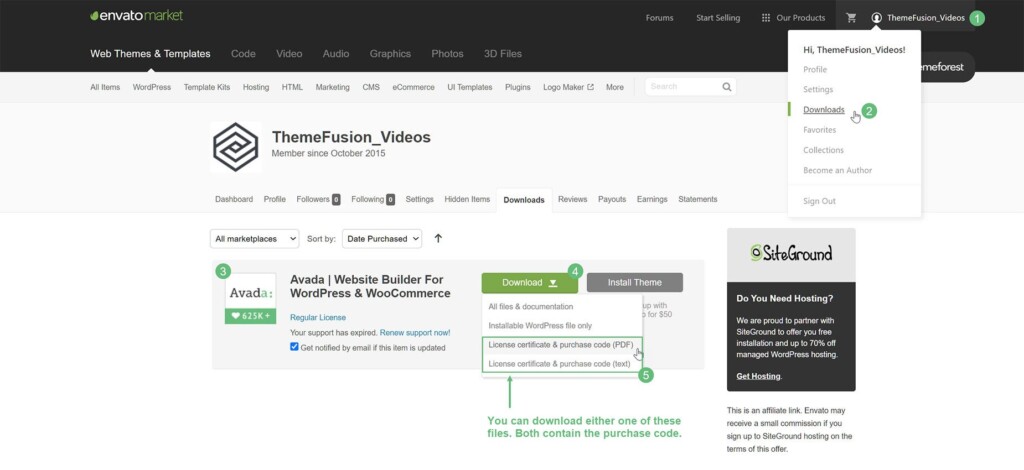Click the Get Hosting link
1024x470 pixels.
point(758,376)
